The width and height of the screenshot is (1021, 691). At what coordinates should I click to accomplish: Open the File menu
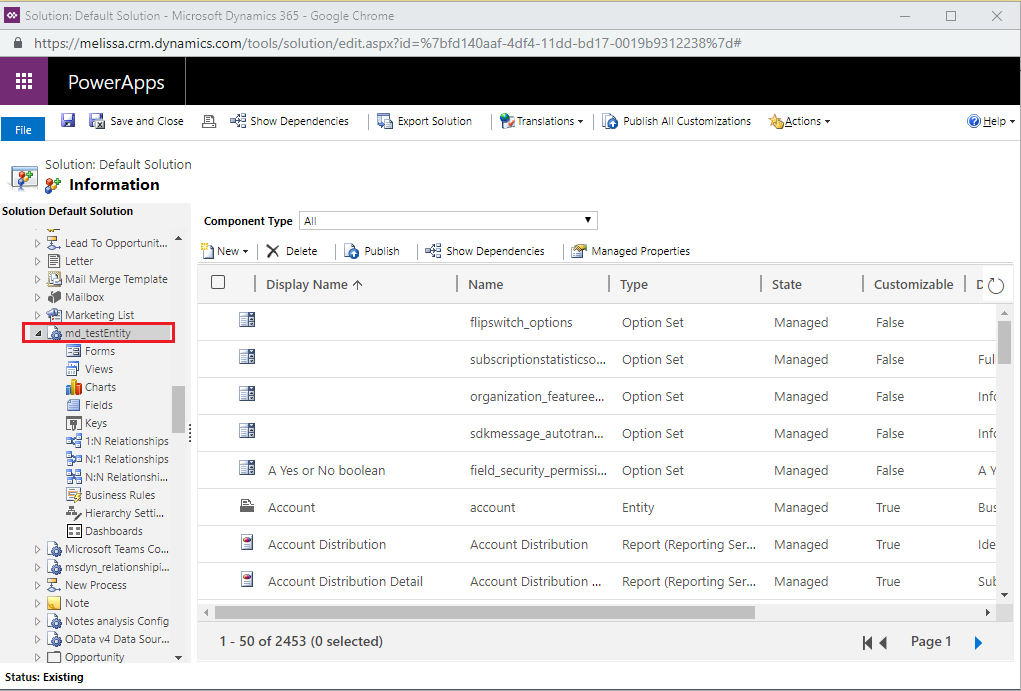click(x=23, y=130)
